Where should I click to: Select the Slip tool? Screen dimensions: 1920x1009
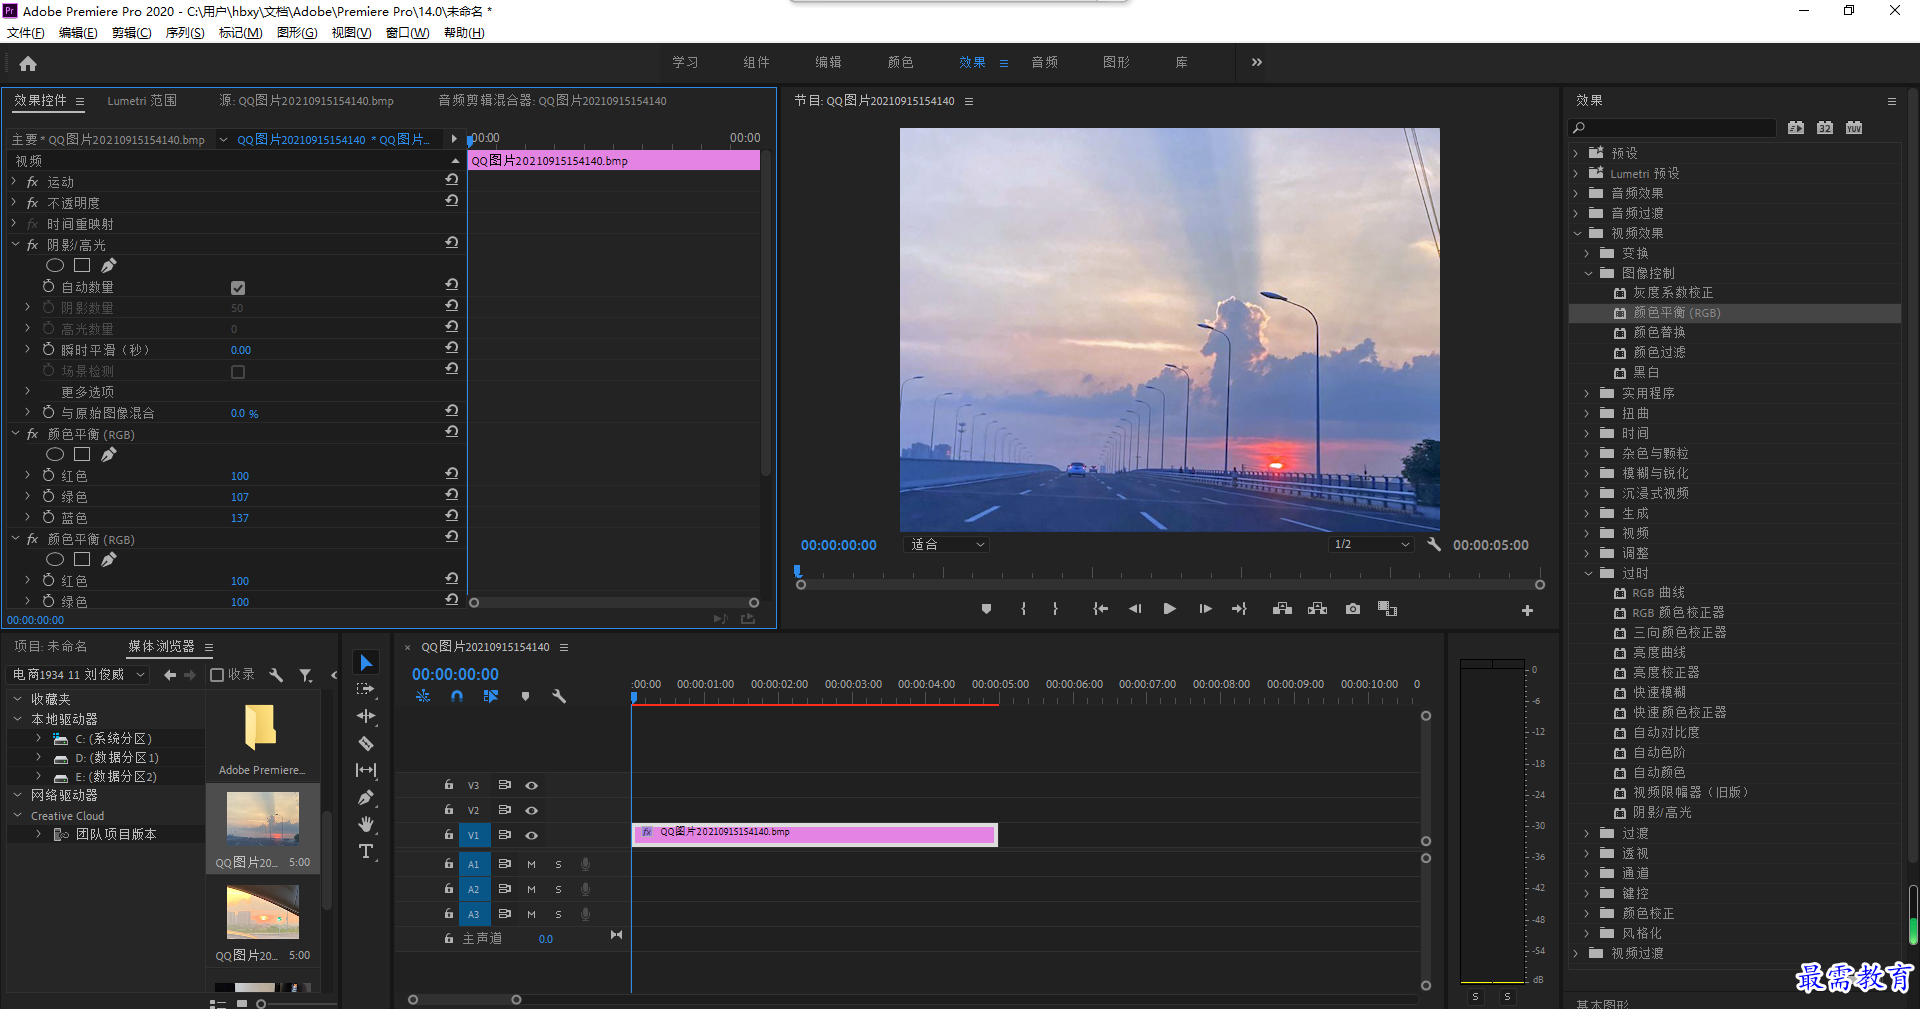tap(366, 770)
